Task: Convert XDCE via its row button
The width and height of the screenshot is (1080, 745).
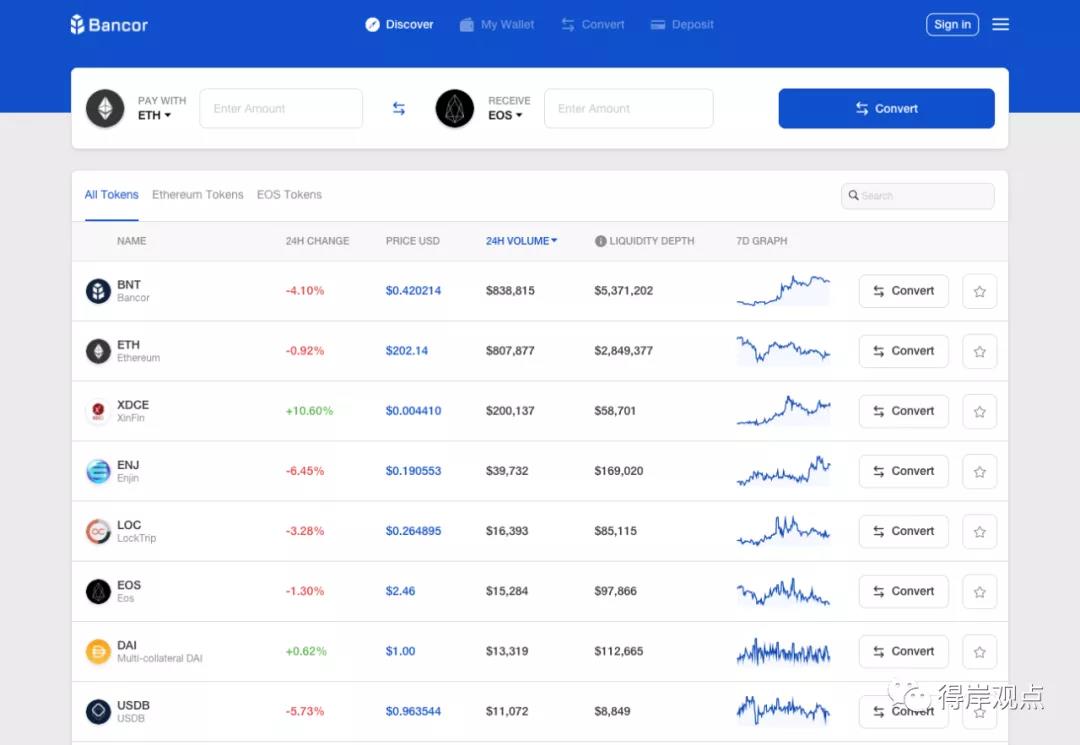Action: point(904,411)
